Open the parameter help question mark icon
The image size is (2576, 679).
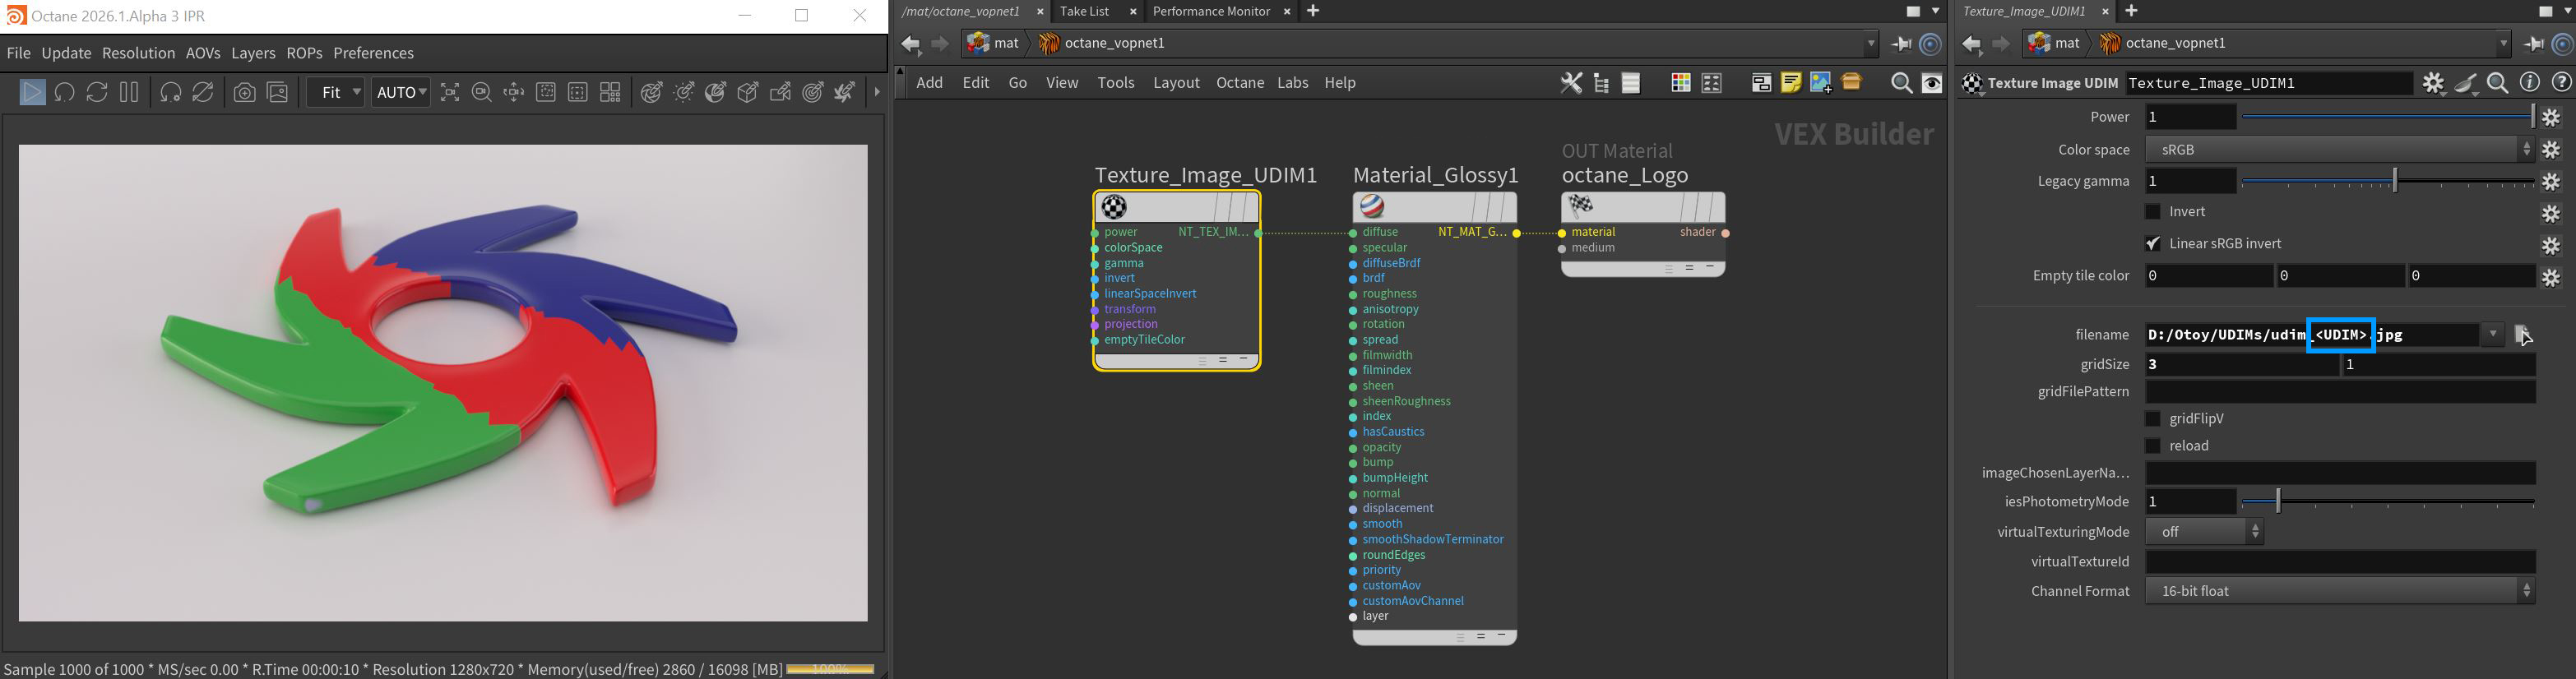pos(2561,83)
